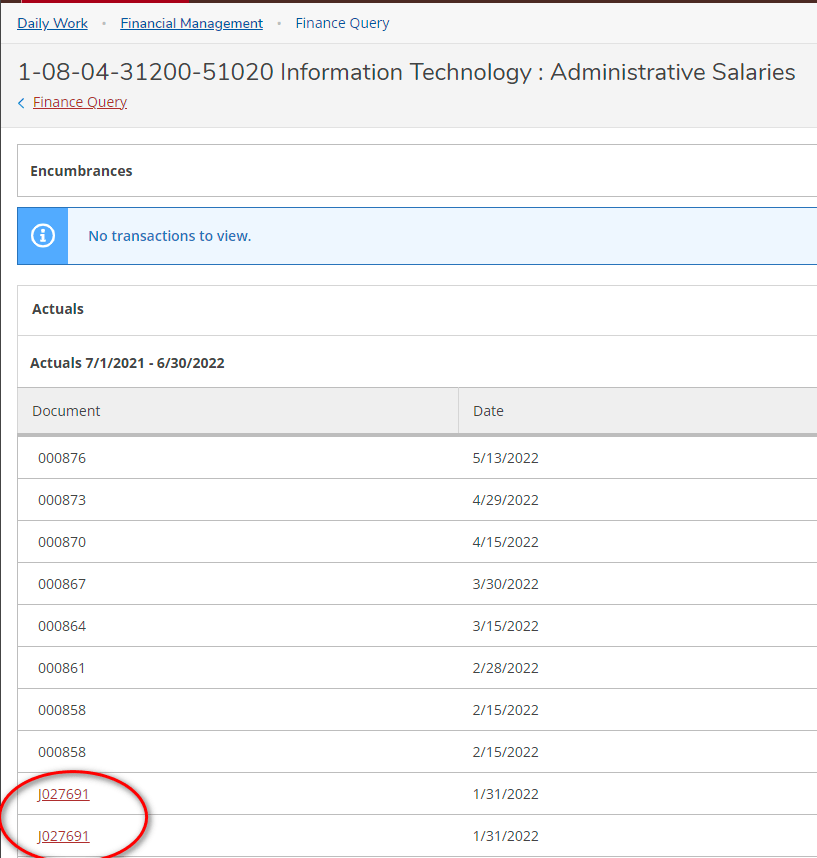This screenshot has width=817, height=858.
Task: Click the separator dot after Daily Work
Action: (103, 23)
